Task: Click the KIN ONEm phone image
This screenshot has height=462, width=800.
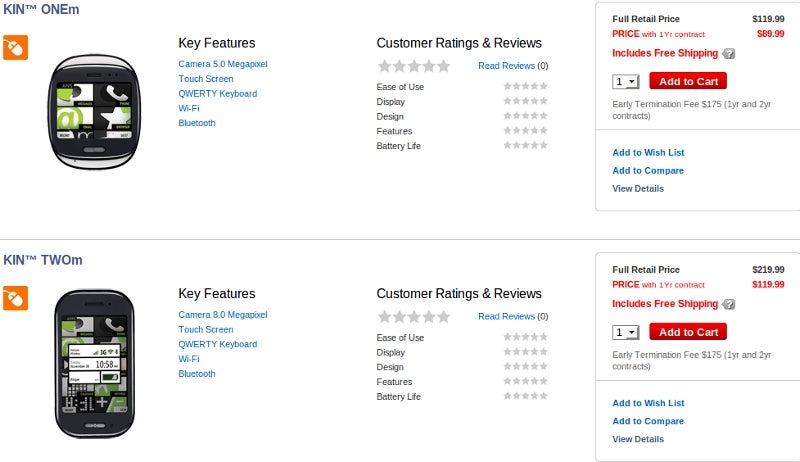Action: [x=94, y=112]
